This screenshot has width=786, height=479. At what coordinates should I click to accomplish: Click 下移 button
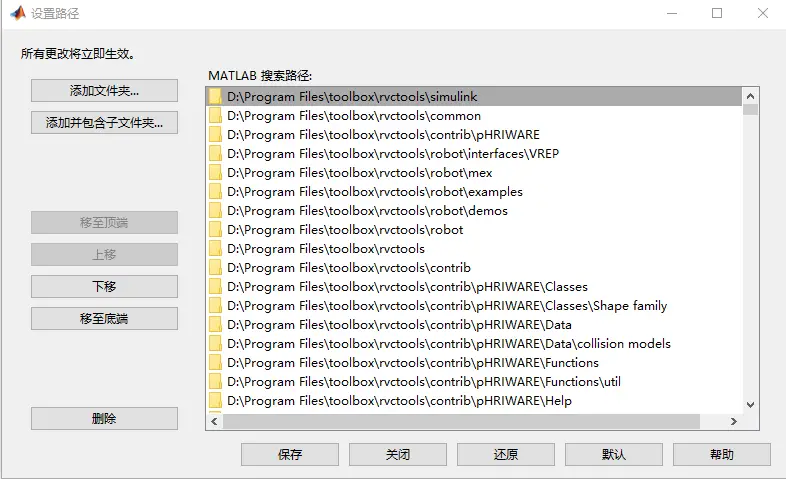click(x=104, y=287)
